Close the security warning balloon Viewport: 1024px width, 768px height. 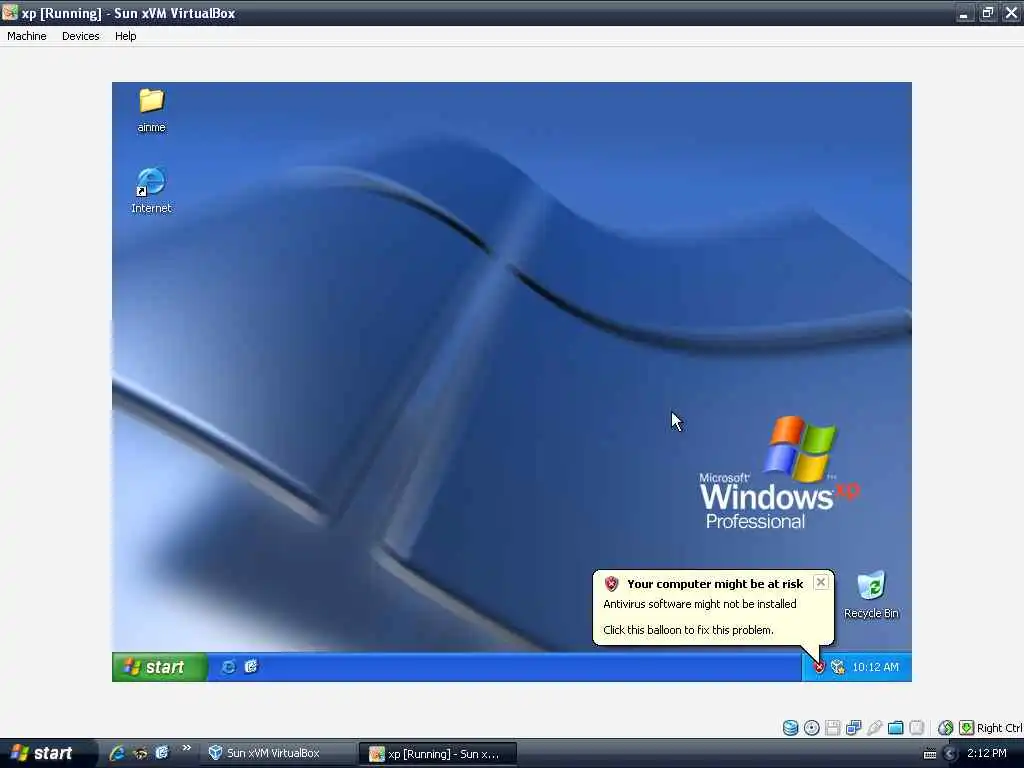(x=821, y=582)
